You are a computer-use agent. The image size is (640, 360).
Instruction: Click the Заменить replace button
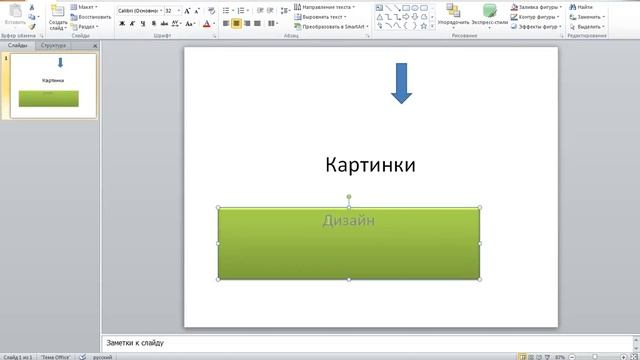pos(587,17)
